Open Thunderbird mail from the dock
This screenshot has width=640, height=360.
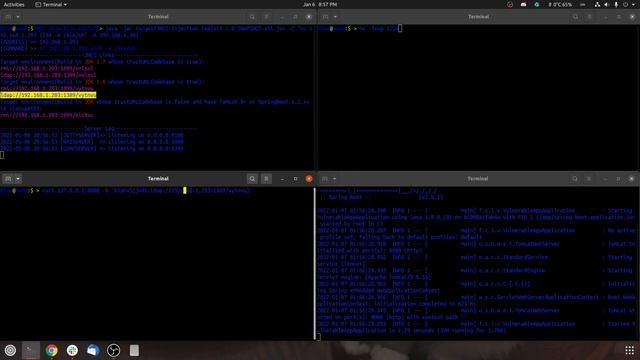point(93,350)
